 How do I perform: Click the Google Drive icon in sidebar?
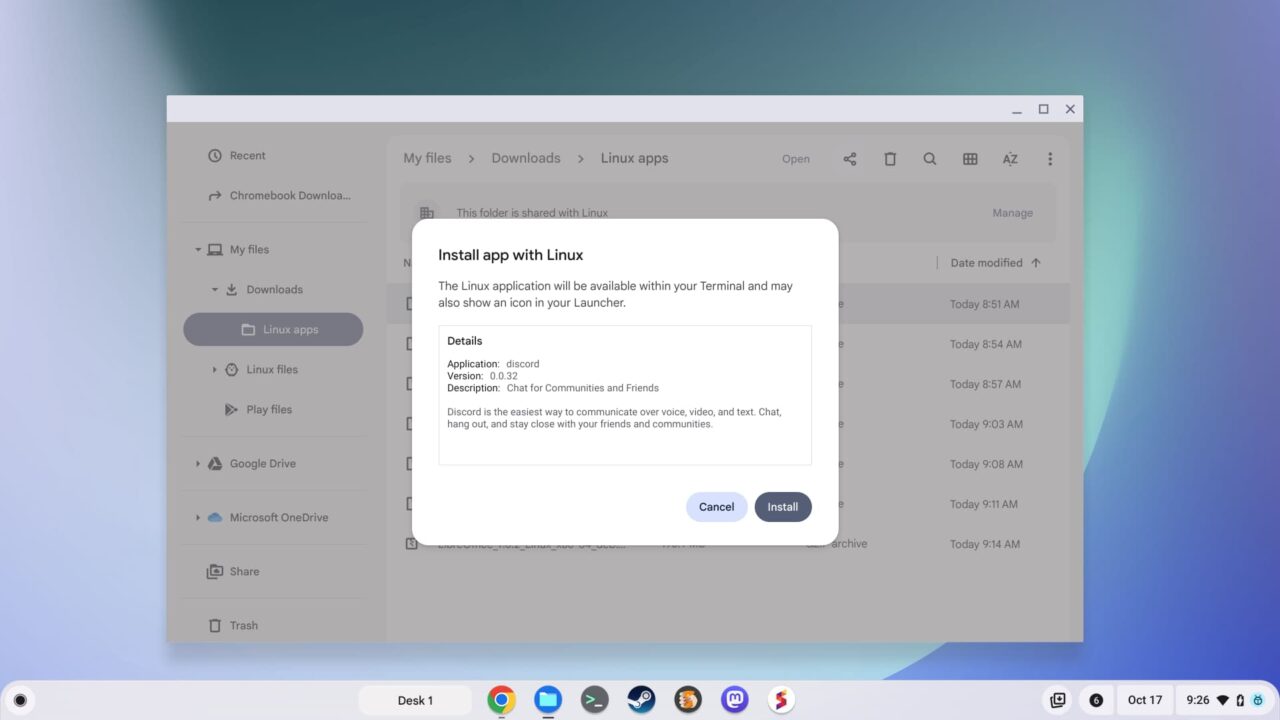point(214,464)
